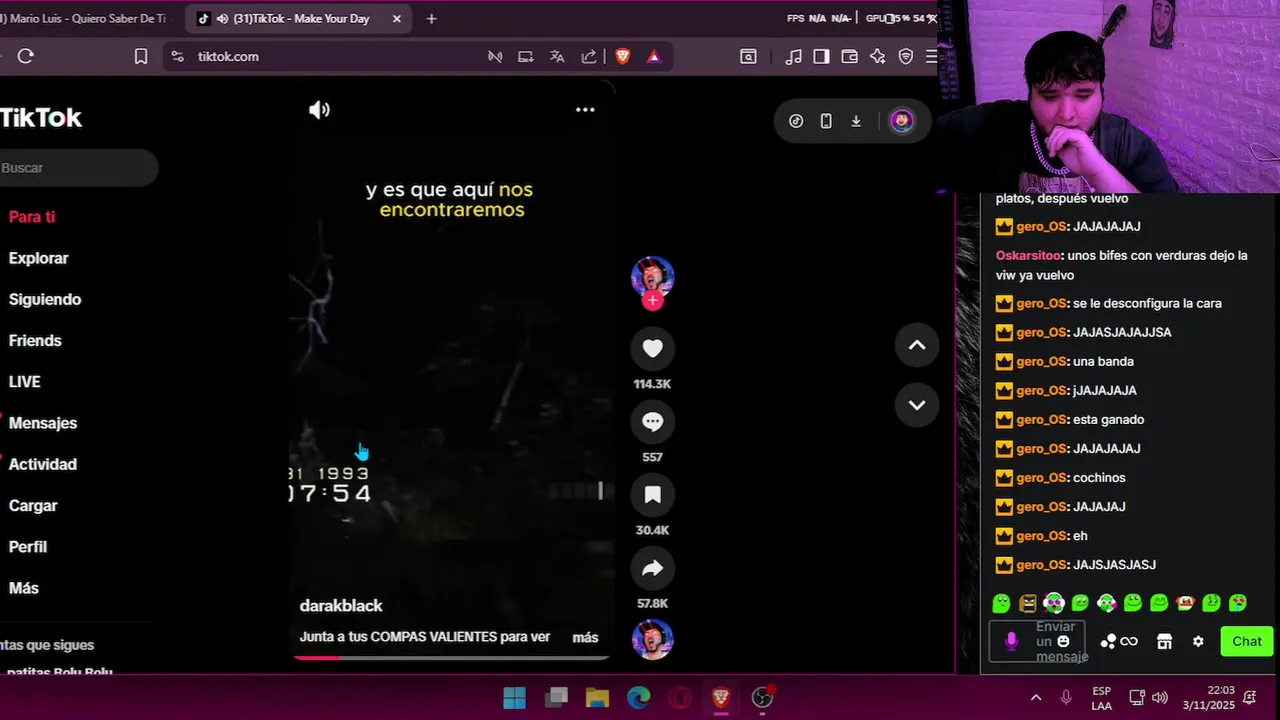Open the Brave VPN shield icon
This screenshot has height=720, width=1280.
coord(906,57)
